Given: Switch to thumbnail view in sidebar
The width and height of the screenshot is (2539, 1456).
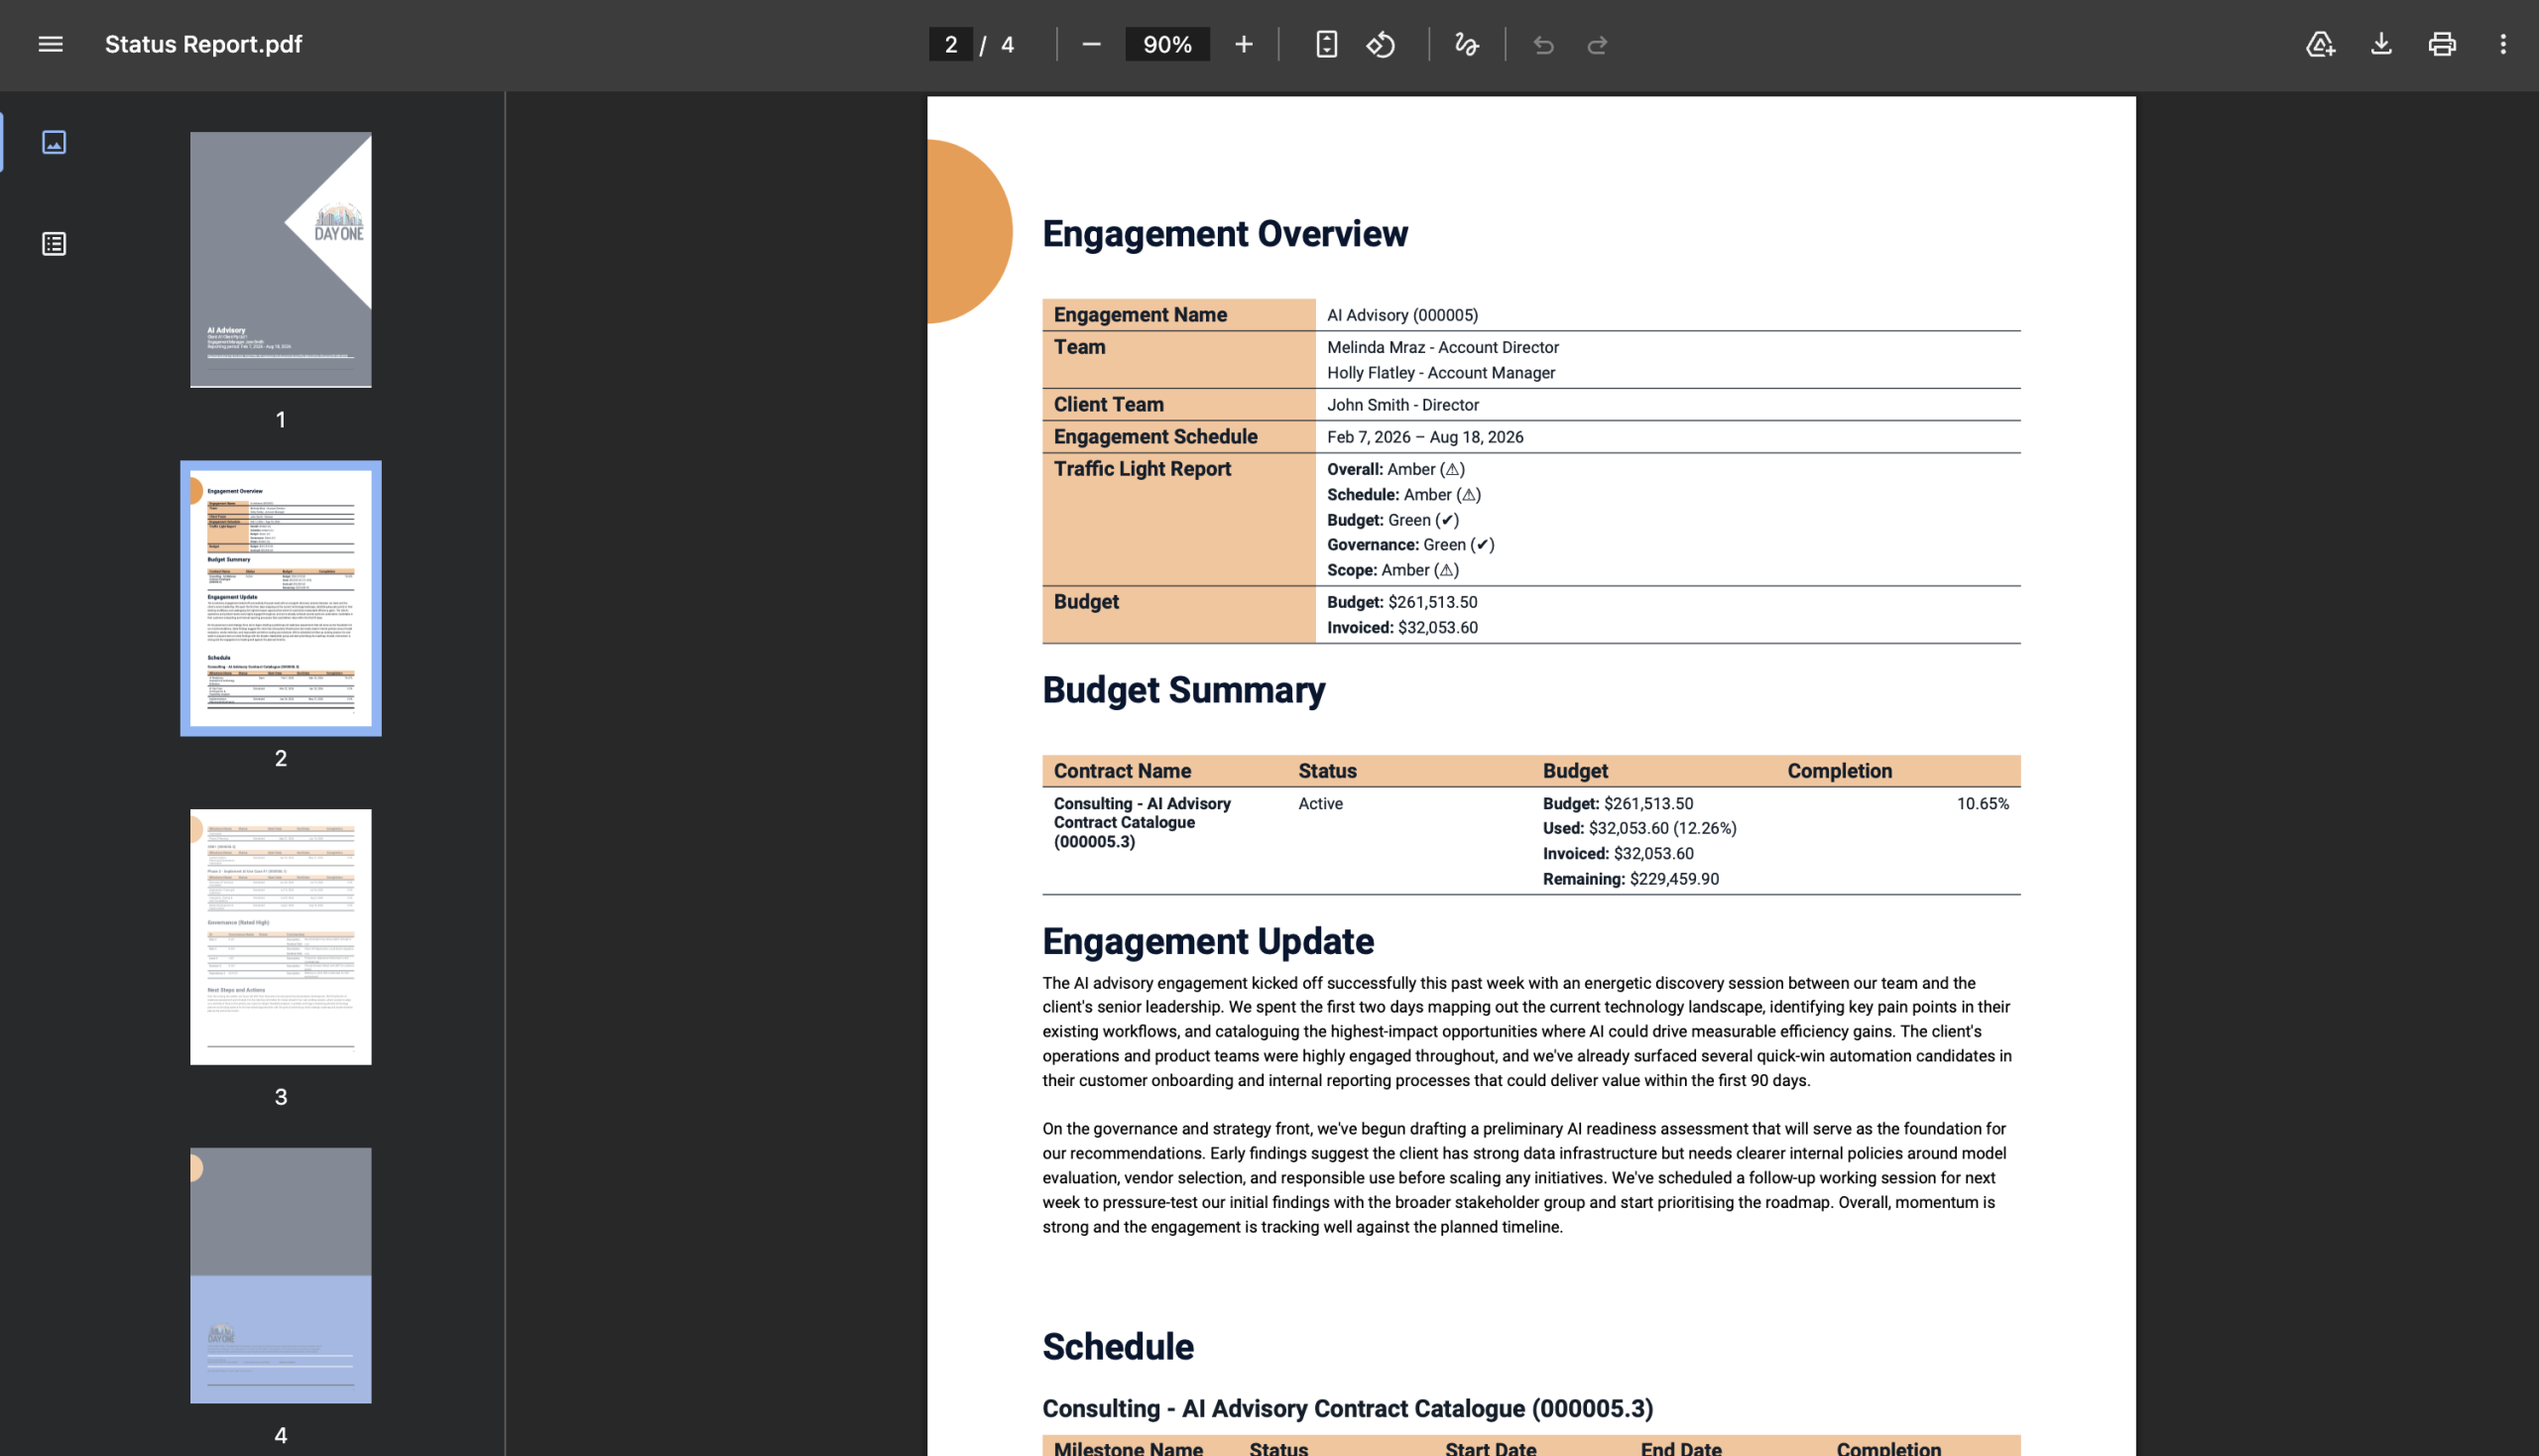Looking at the screenshot, I should tap(54, 142).
